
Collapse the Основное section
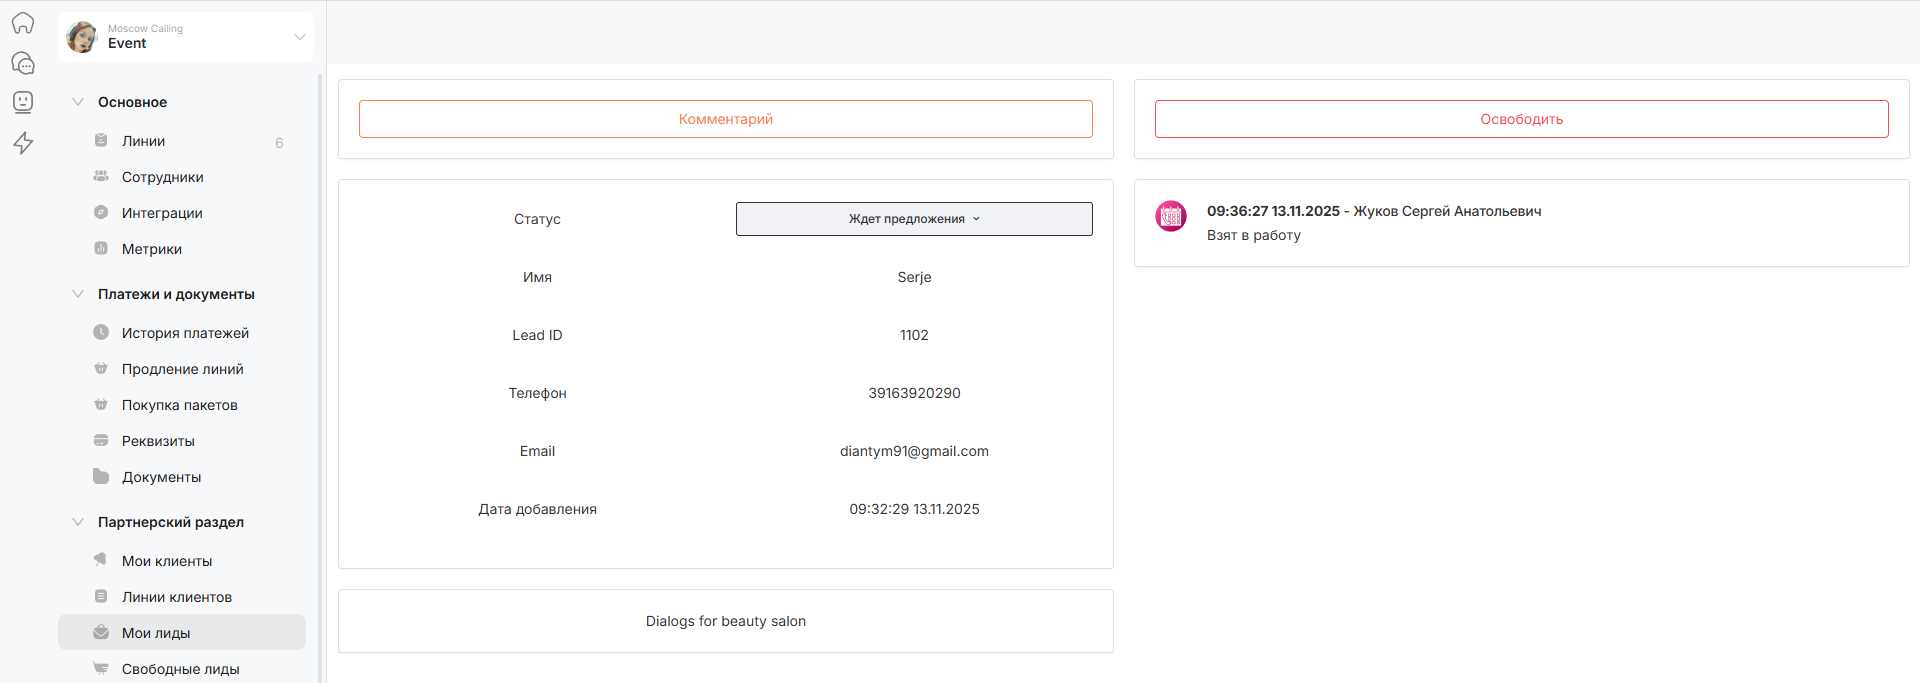[78, 102]
